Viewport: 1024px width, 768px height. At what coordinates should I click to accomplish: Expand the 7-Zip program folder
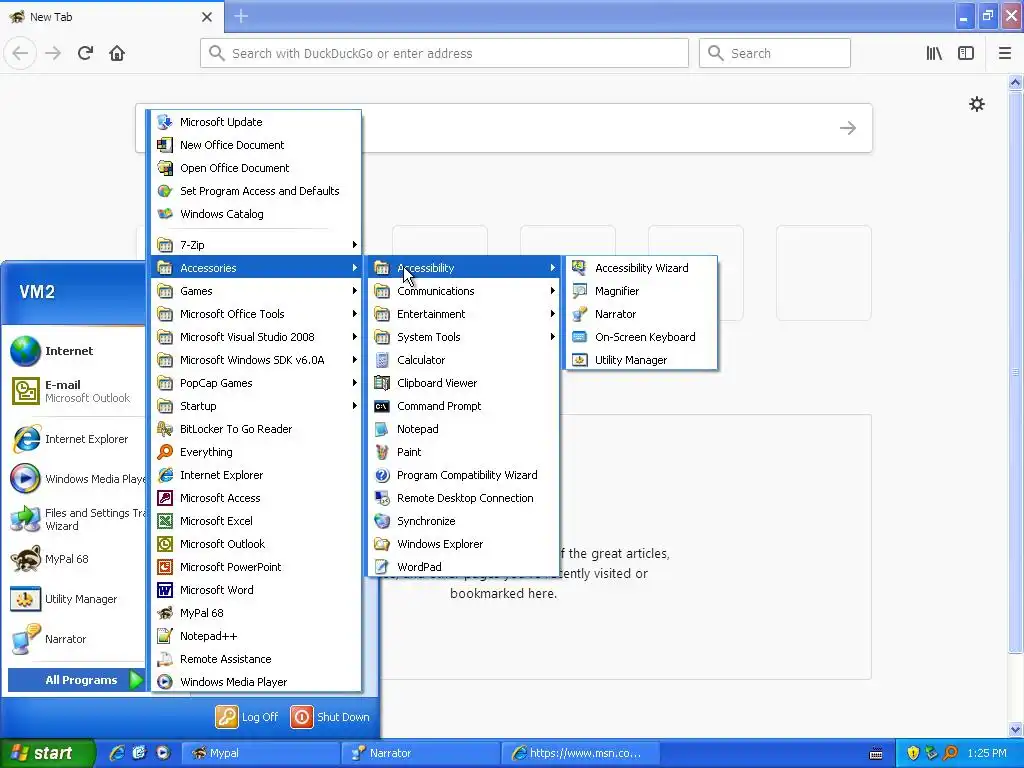click(257, 245)
